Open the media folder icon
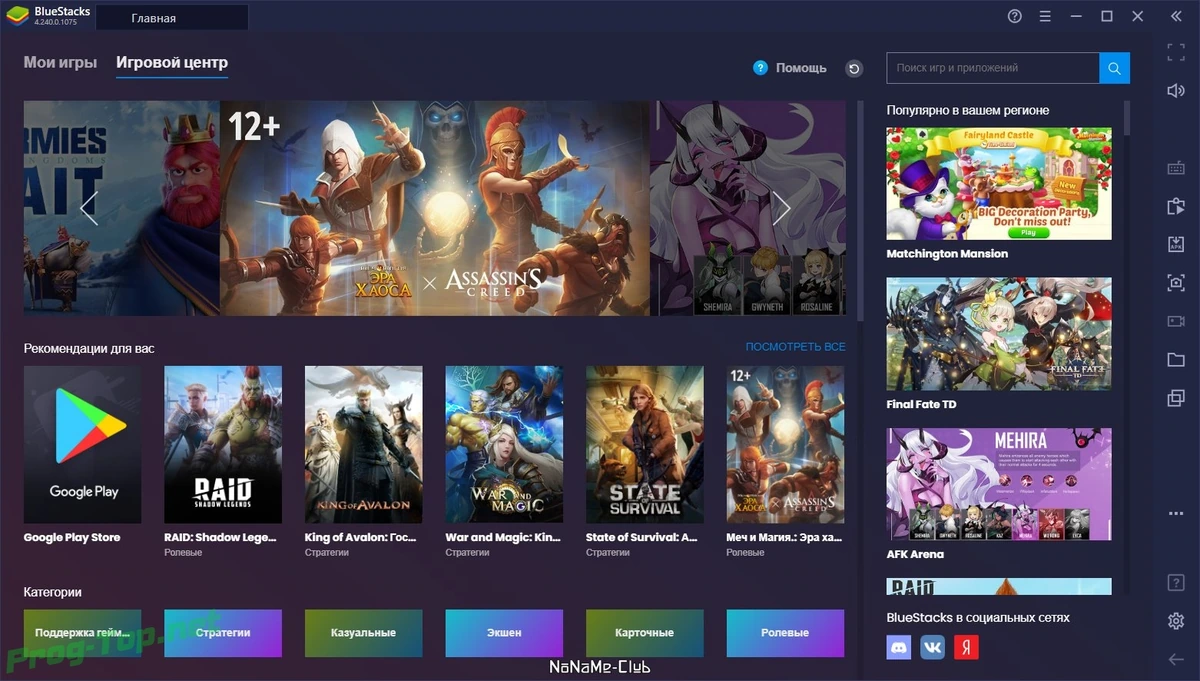The width and height of the screenshot is (1200, 681). coord(1176,359)
